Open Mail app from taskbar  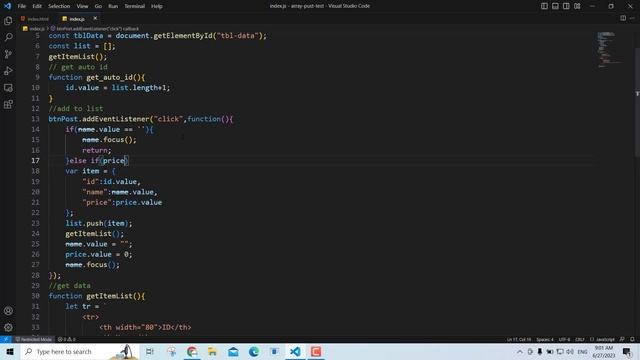click(x=233, y=351)
